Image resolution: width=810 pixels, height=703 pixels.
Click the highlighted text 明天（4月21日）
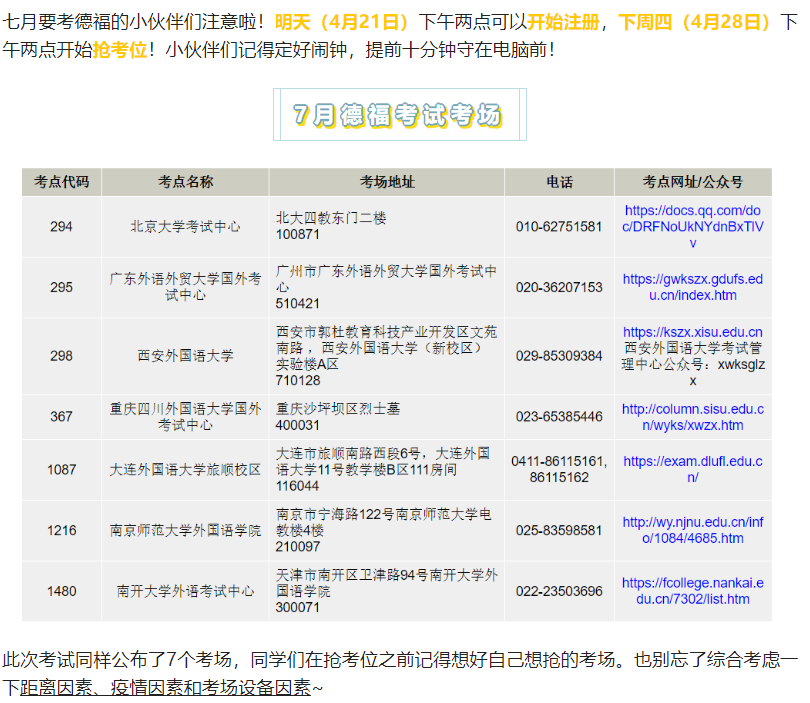342,22
